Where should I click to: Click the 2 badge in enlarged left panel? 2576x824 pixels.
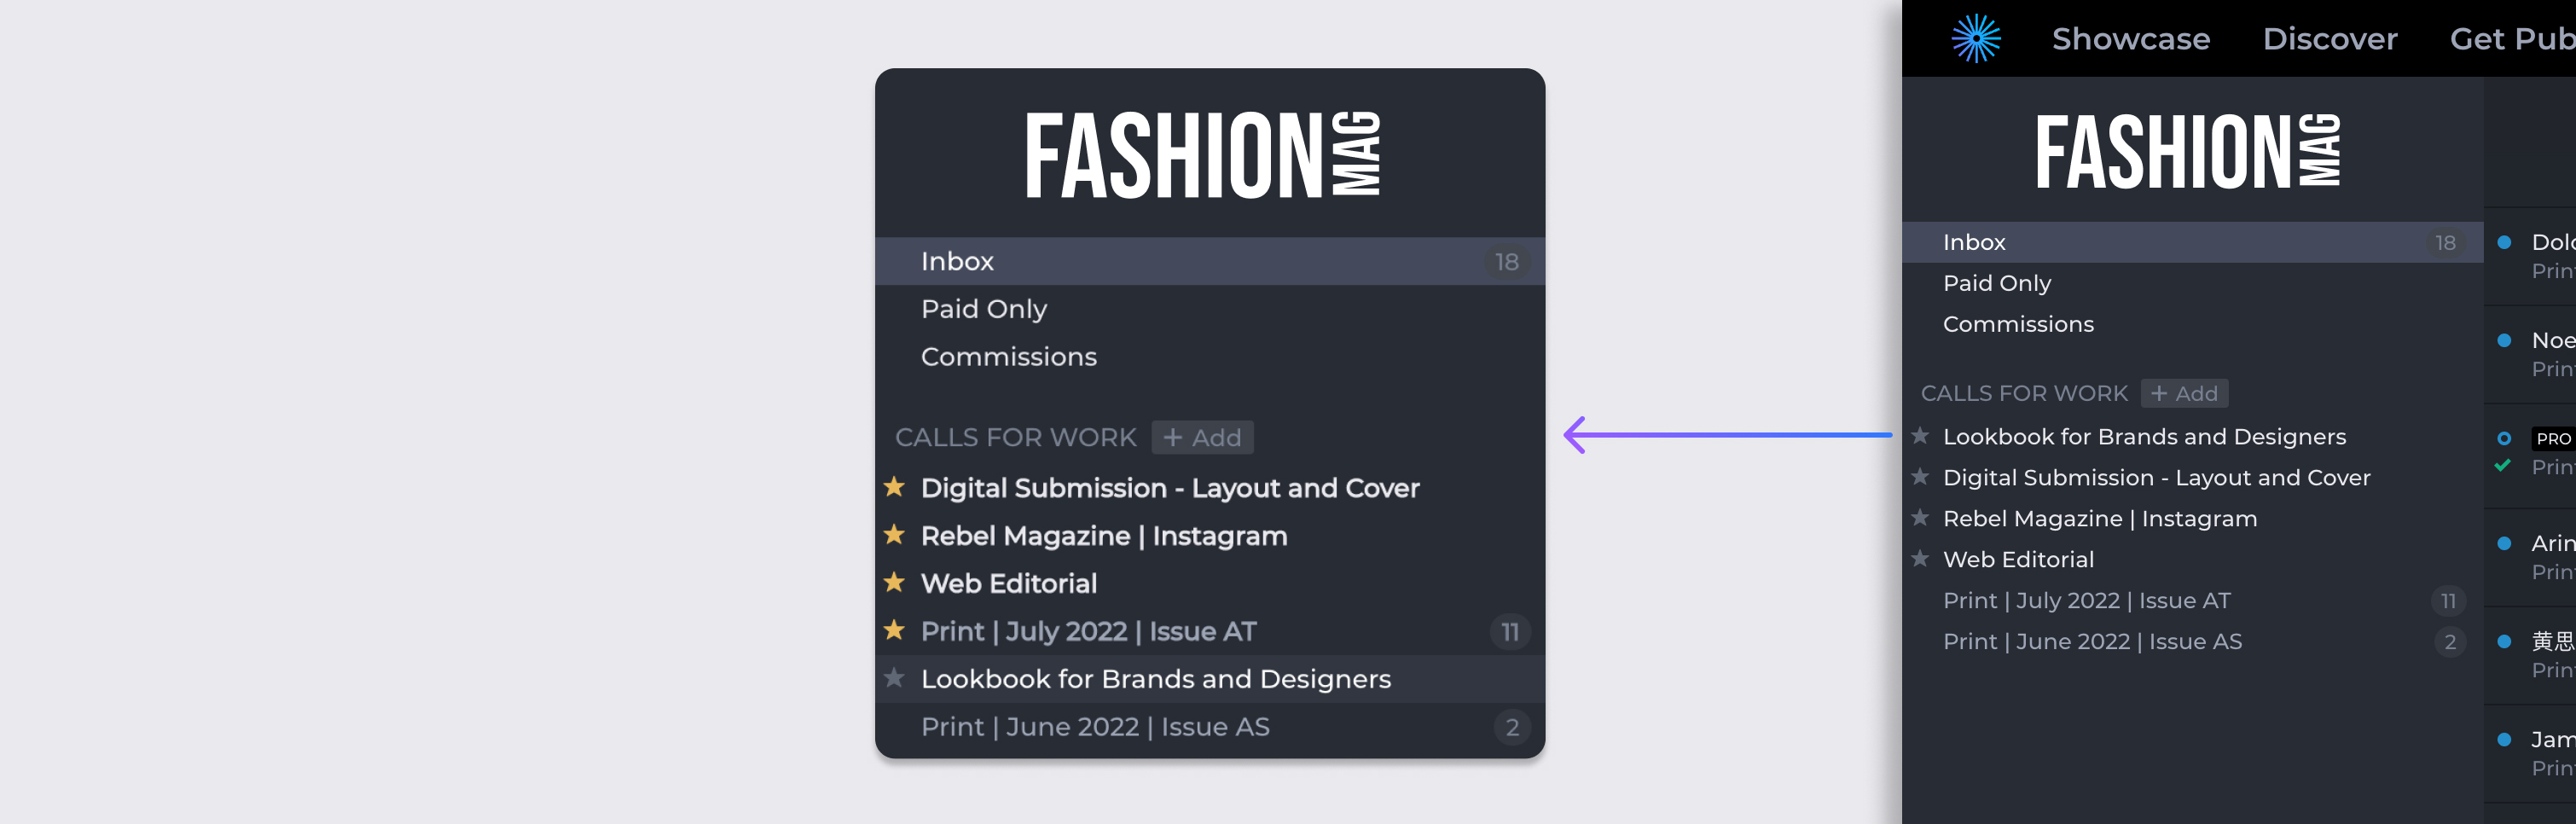pyautogui.click(x=1512, y=727)
